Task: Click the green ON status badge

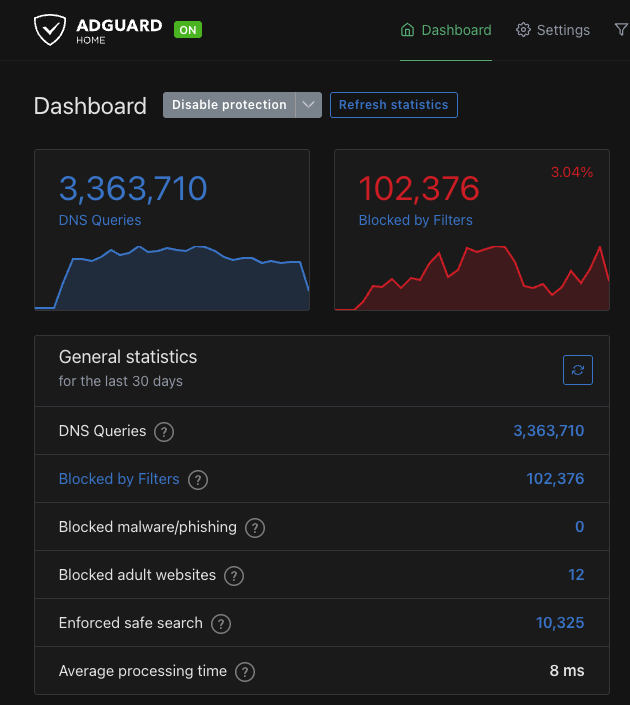Action: point(187,30)
